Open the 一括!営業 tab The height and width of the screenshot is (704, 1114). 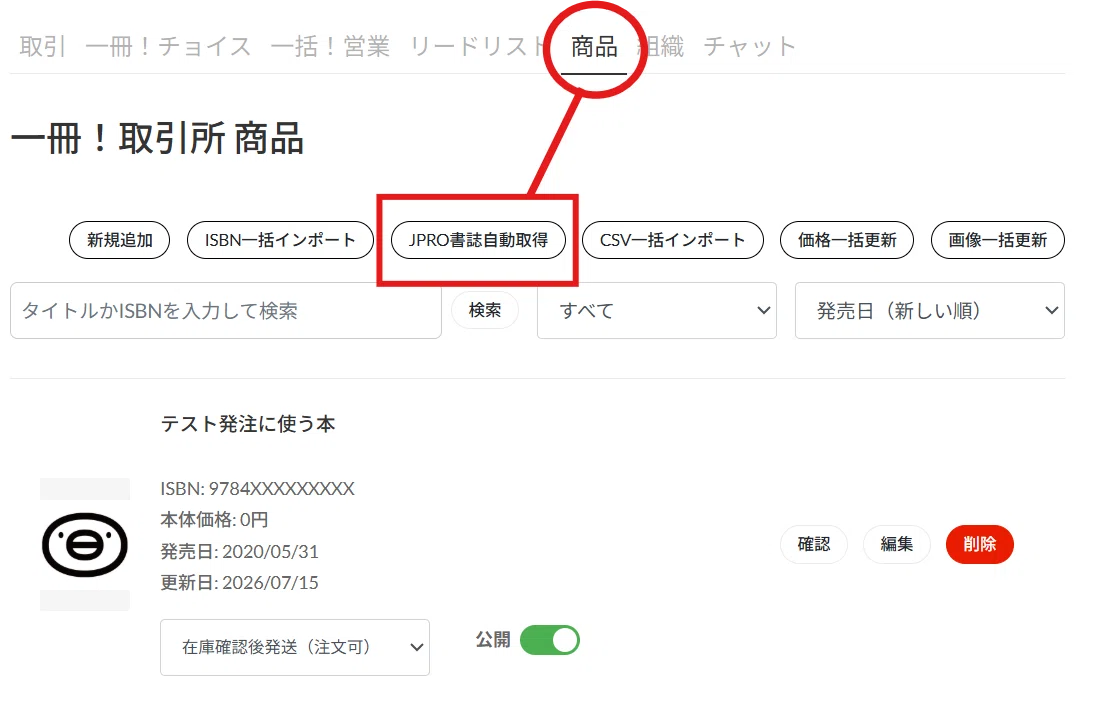pos(330,47)
